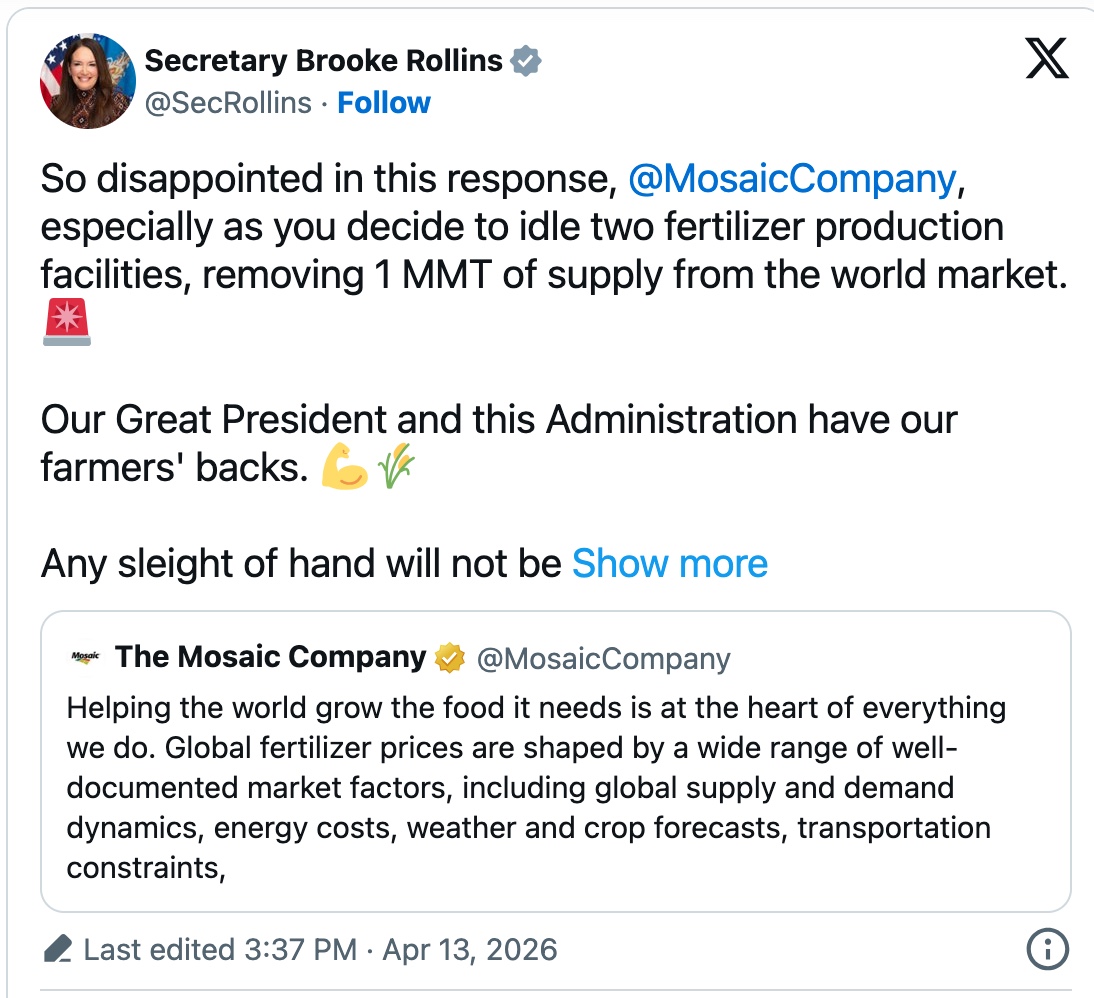Click the quoted @MosaicCompany handle
This screenshot has width=1094, height=998.
click(603, 659)
